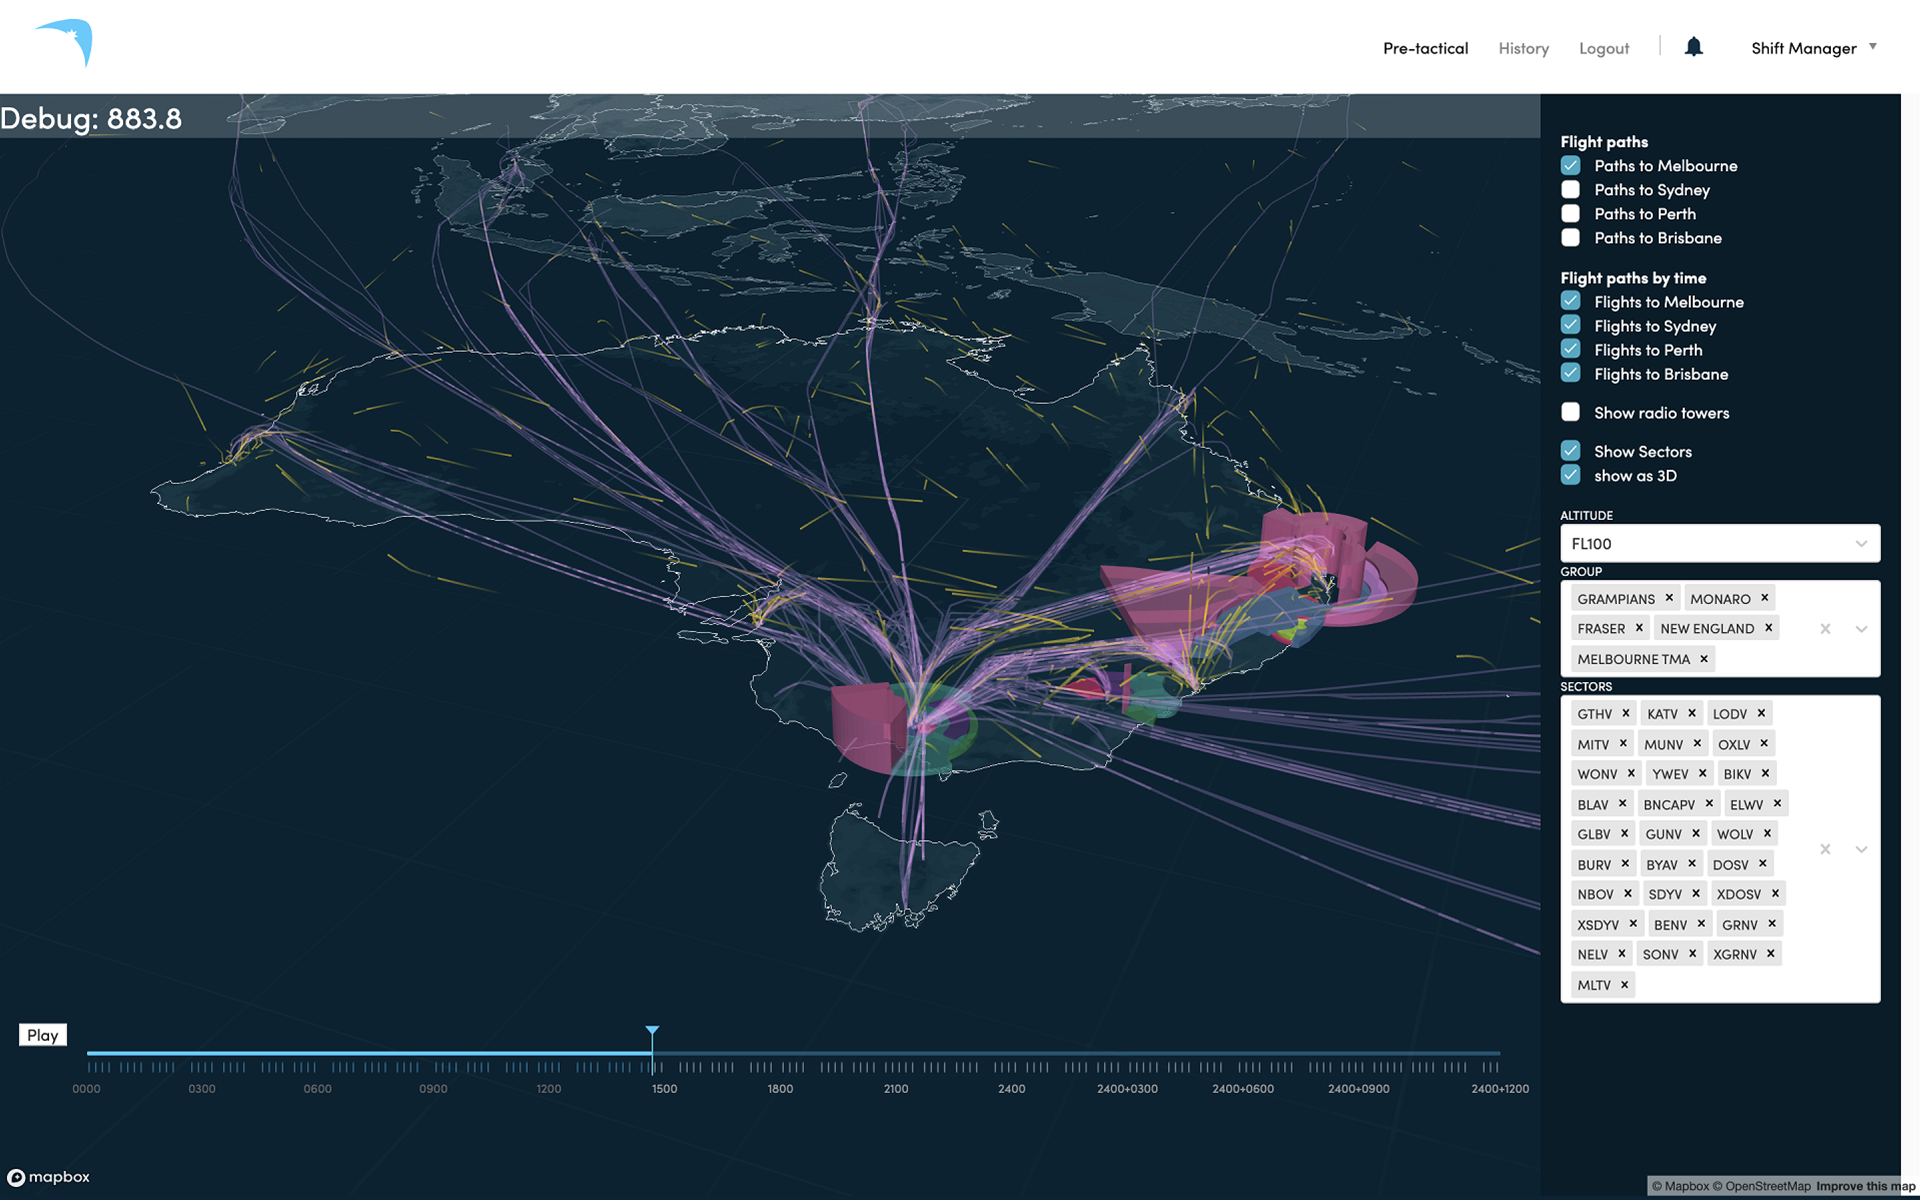Remove the KATV sector tag

1692,713
